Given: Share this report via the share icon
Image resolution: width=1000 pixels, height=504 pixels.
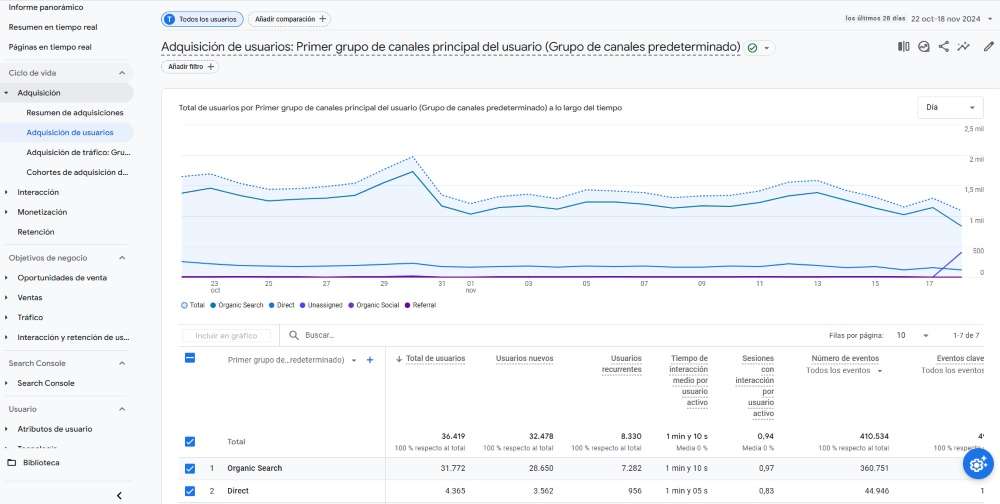Looking at the screenshot, I should tap(944, 47).
